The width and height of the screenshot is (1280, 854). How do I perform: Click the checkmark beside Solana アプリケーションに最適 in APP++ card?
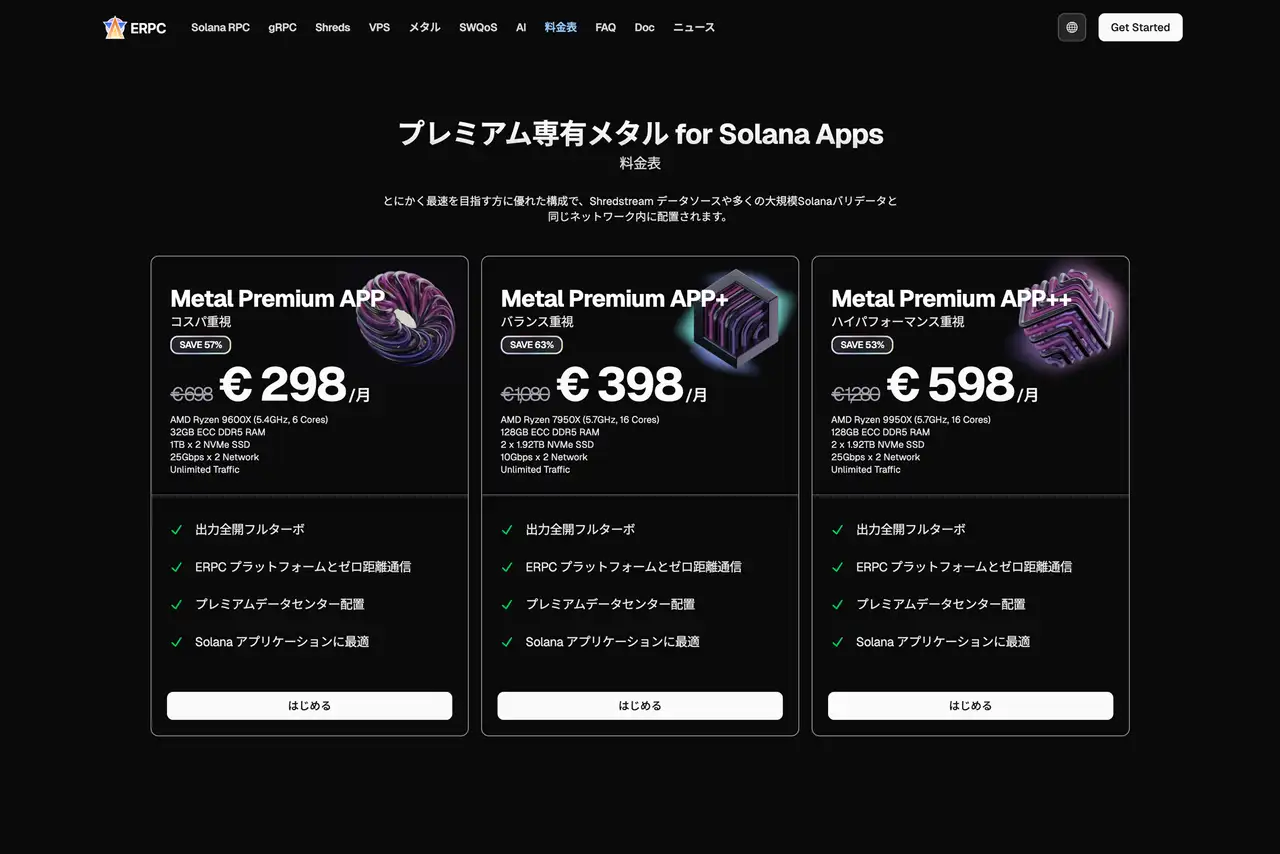coord(837,641)
